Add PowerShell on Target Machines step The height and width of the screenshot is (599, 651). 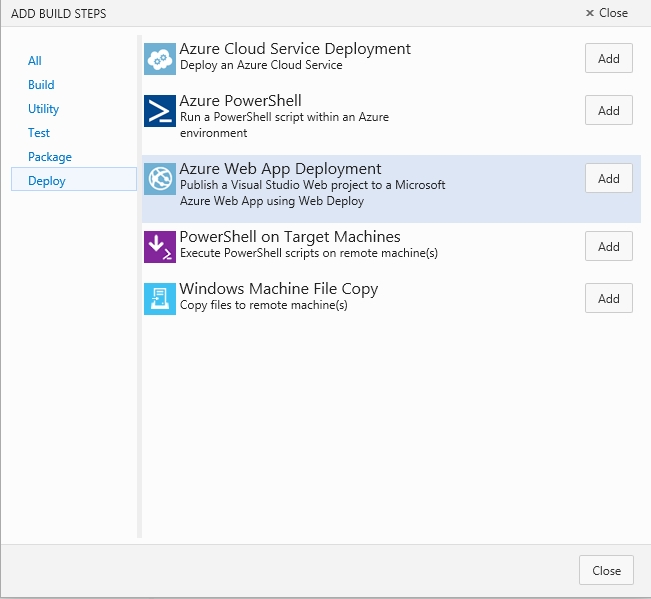coord(609,246)
